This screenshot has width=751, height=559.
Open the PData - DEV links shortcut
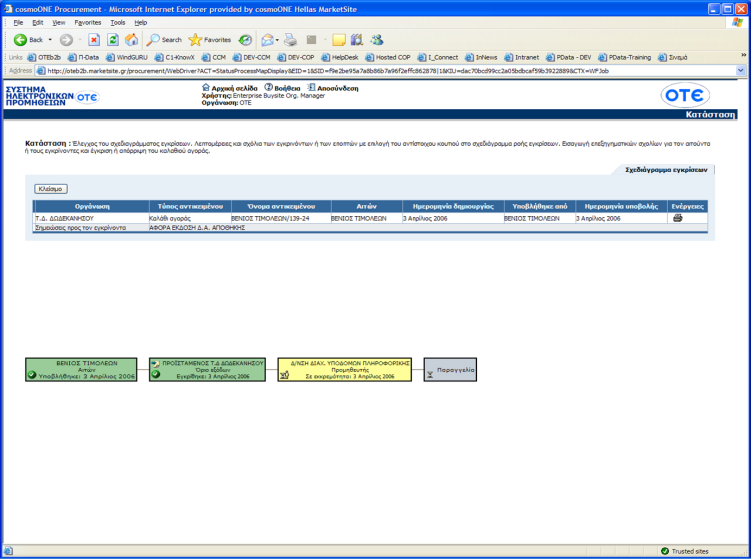pyautogui.click(x=569, y=57)
